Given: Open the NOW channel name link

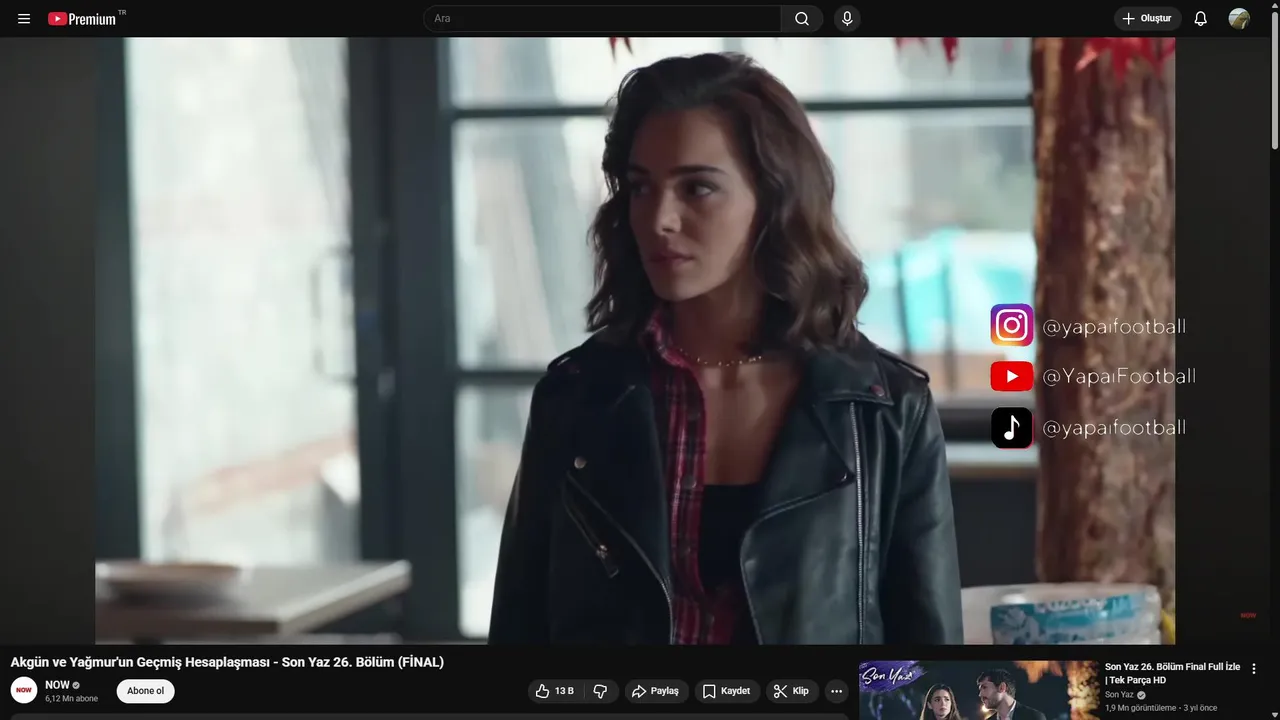Looking at the screenshot, I should pos(57,685).
